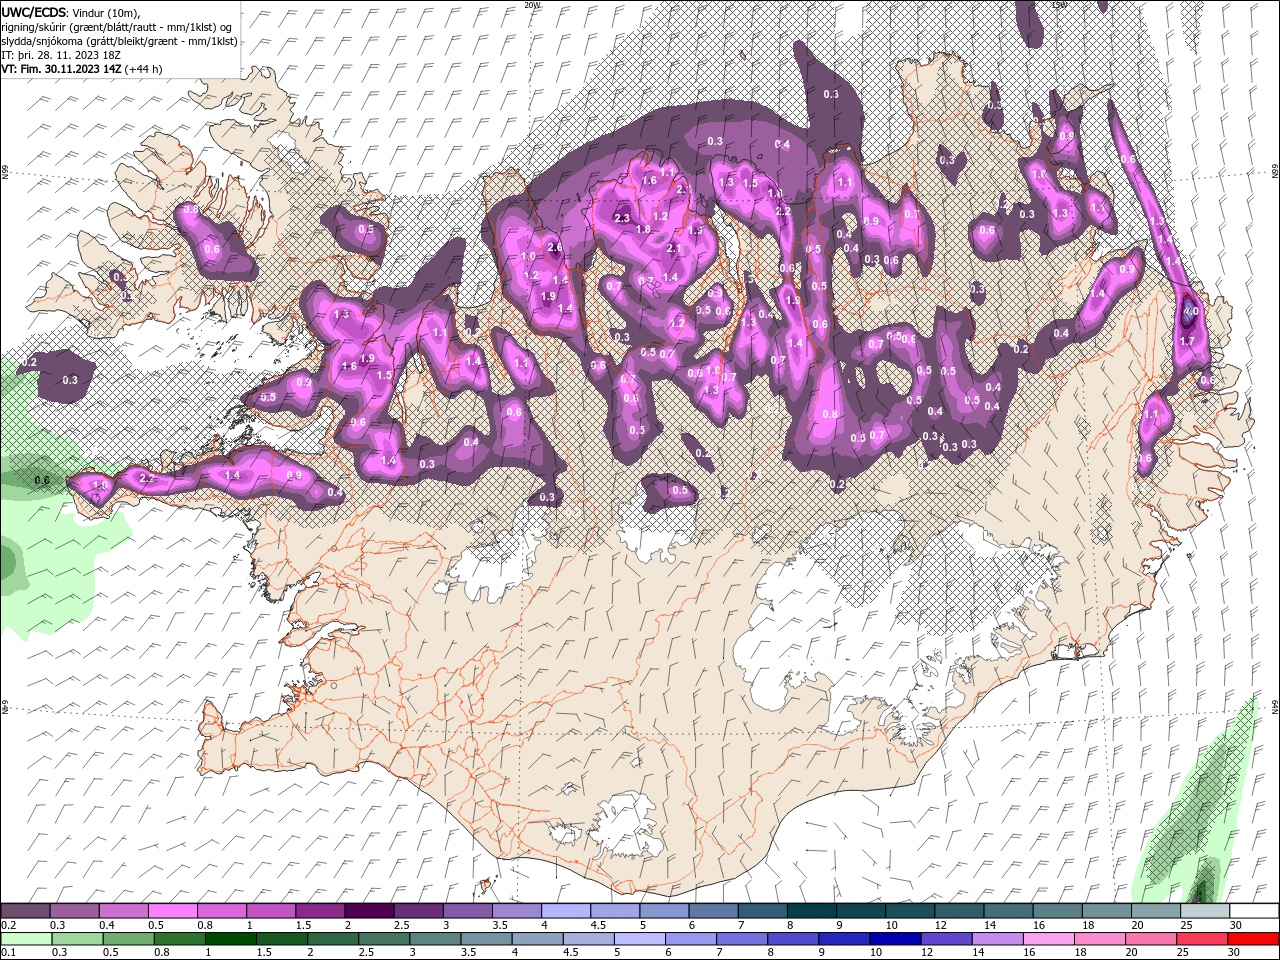Pick the lavender upper swatch starting at 4
Image resolution: width=1280 pixels, height=960 pixels.
[x=564, y=911]
